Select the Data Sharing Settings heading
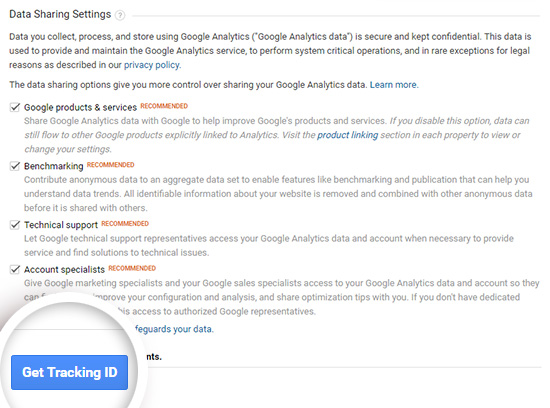550x408 pixels. pyautogui.click(x=60, y=14)
